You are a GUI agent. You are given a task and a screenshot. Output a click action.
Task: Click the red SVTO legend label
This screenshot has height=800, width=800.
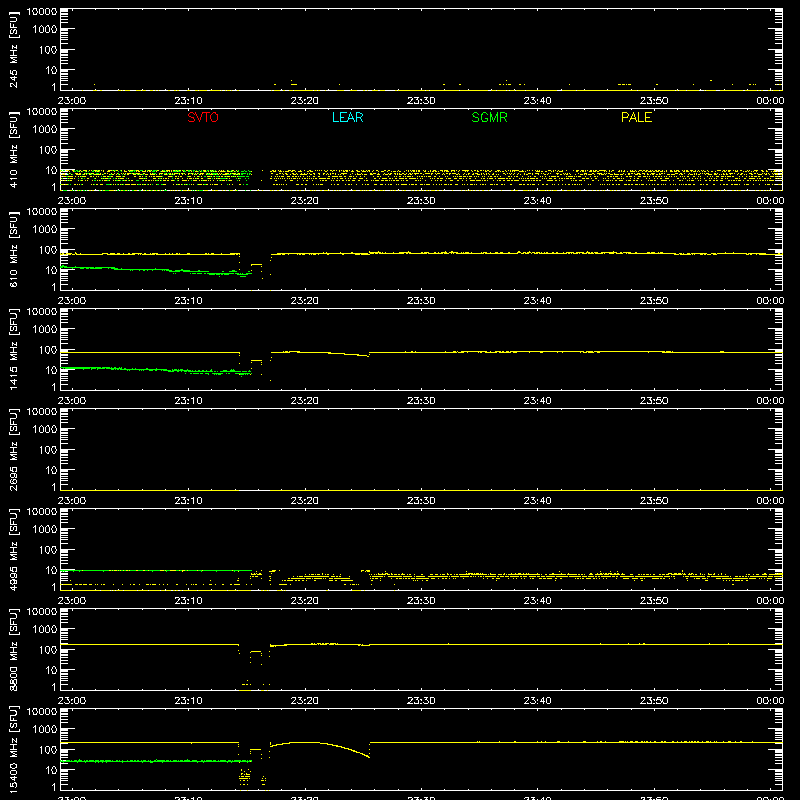pyautogui.click(x=203, y=117)
